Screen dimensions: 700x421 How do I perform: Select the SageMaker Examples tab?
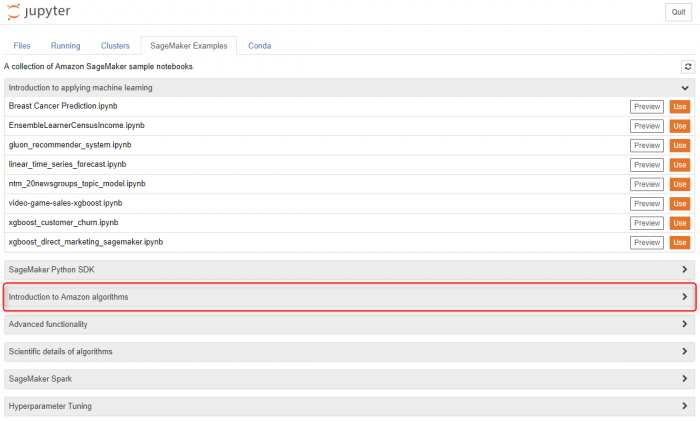[189, 46]
